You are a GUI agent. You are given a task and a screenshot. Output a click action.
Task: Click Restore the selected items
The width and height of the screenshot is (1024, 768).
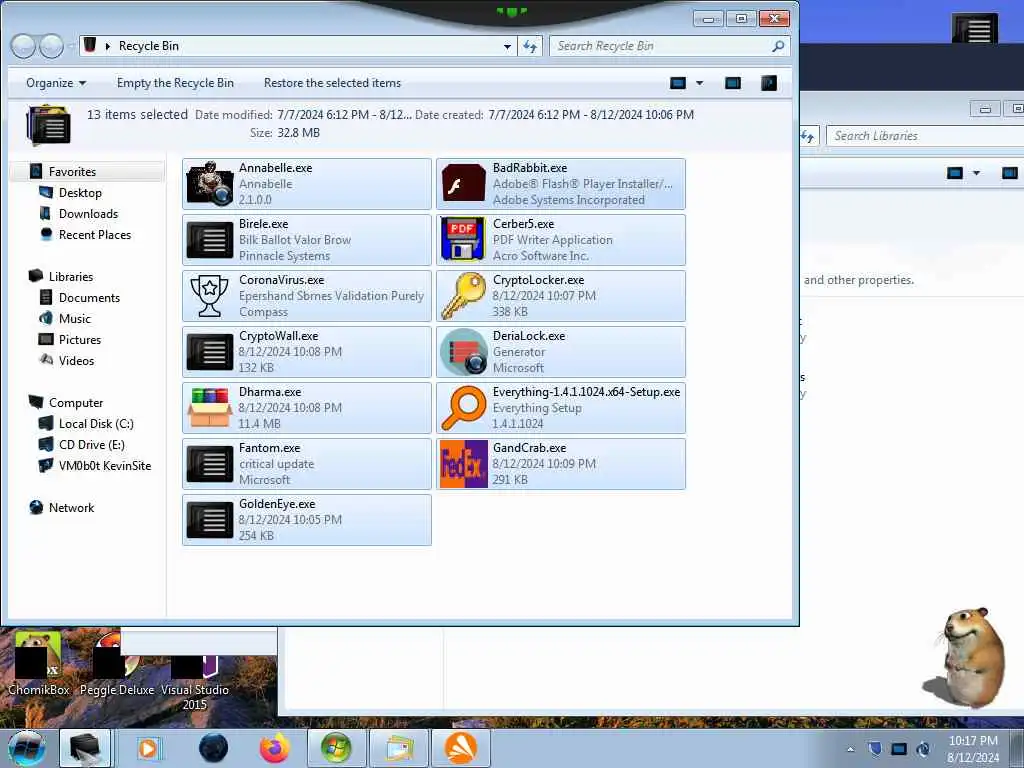(332, 83)
